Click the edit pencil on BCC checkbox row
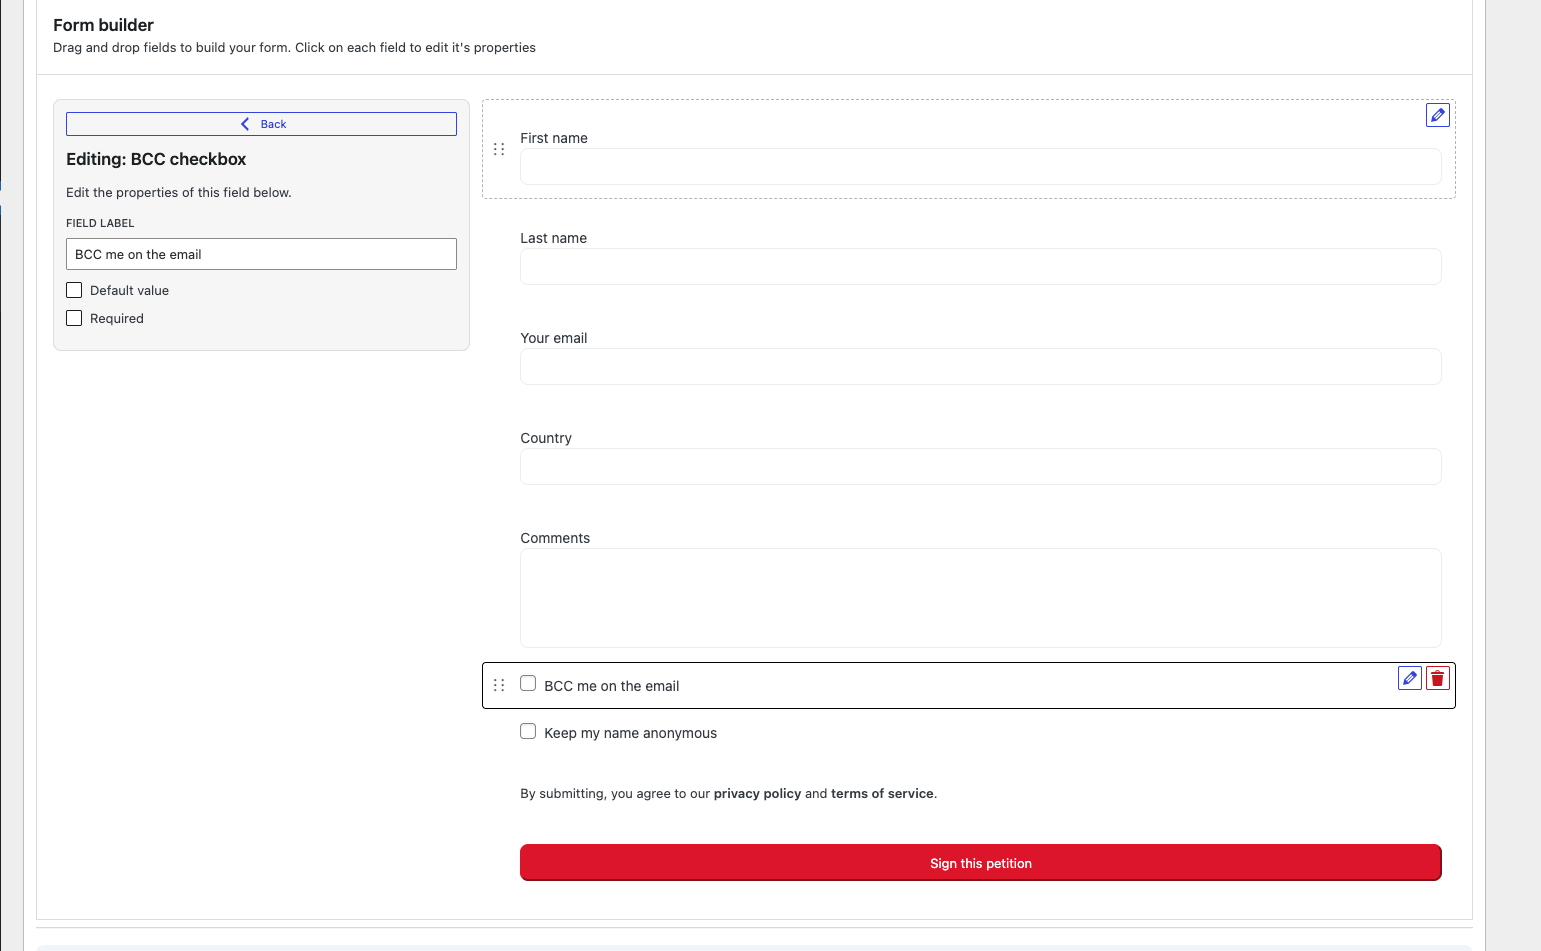The image size is (1541, 951). (1409, 678)
